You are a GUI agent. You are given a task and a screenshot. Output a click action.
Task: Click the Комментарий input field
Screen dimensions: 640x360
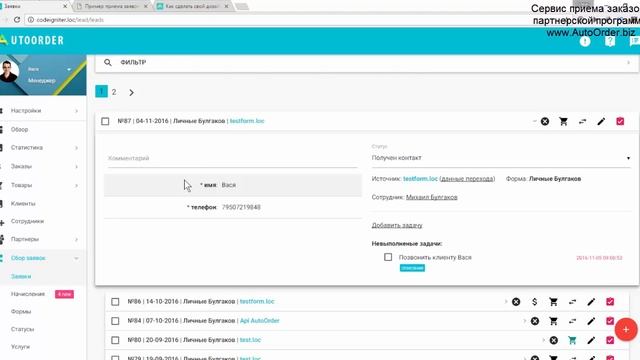tap(233, 158)
